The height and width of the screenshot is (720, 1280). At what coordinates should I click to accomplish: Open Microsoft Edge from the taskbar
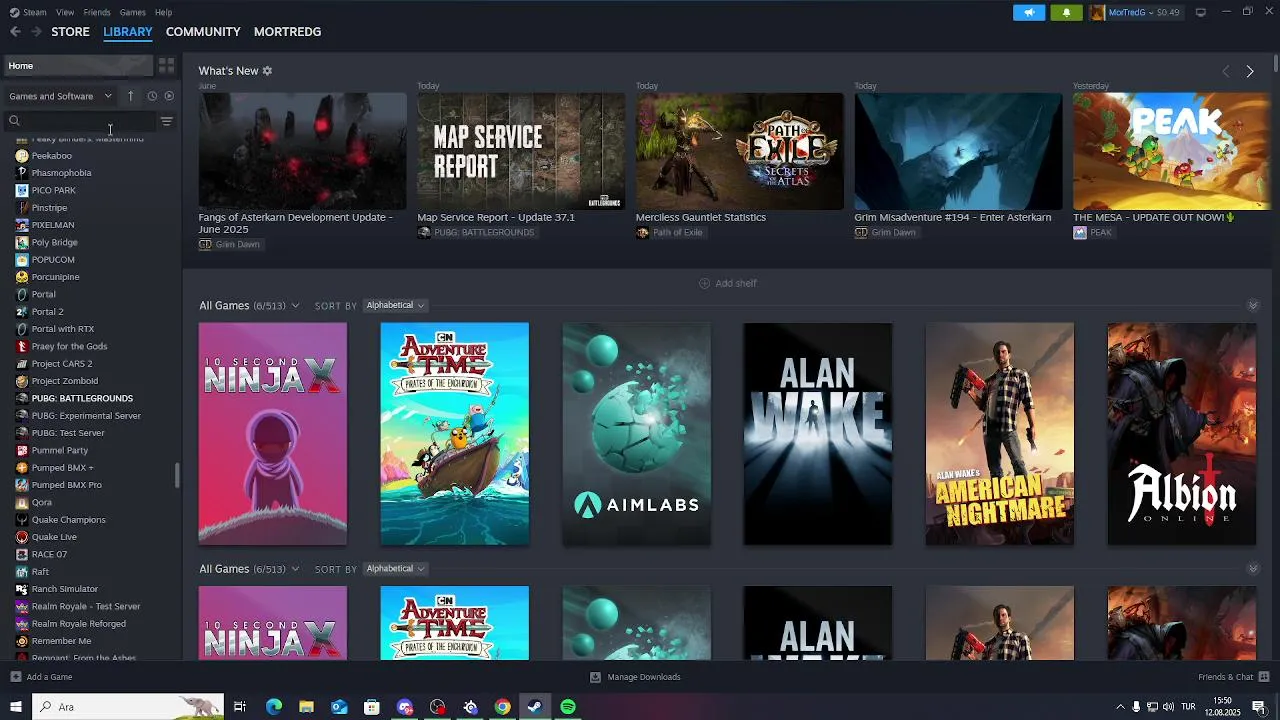tap(273, 707)
